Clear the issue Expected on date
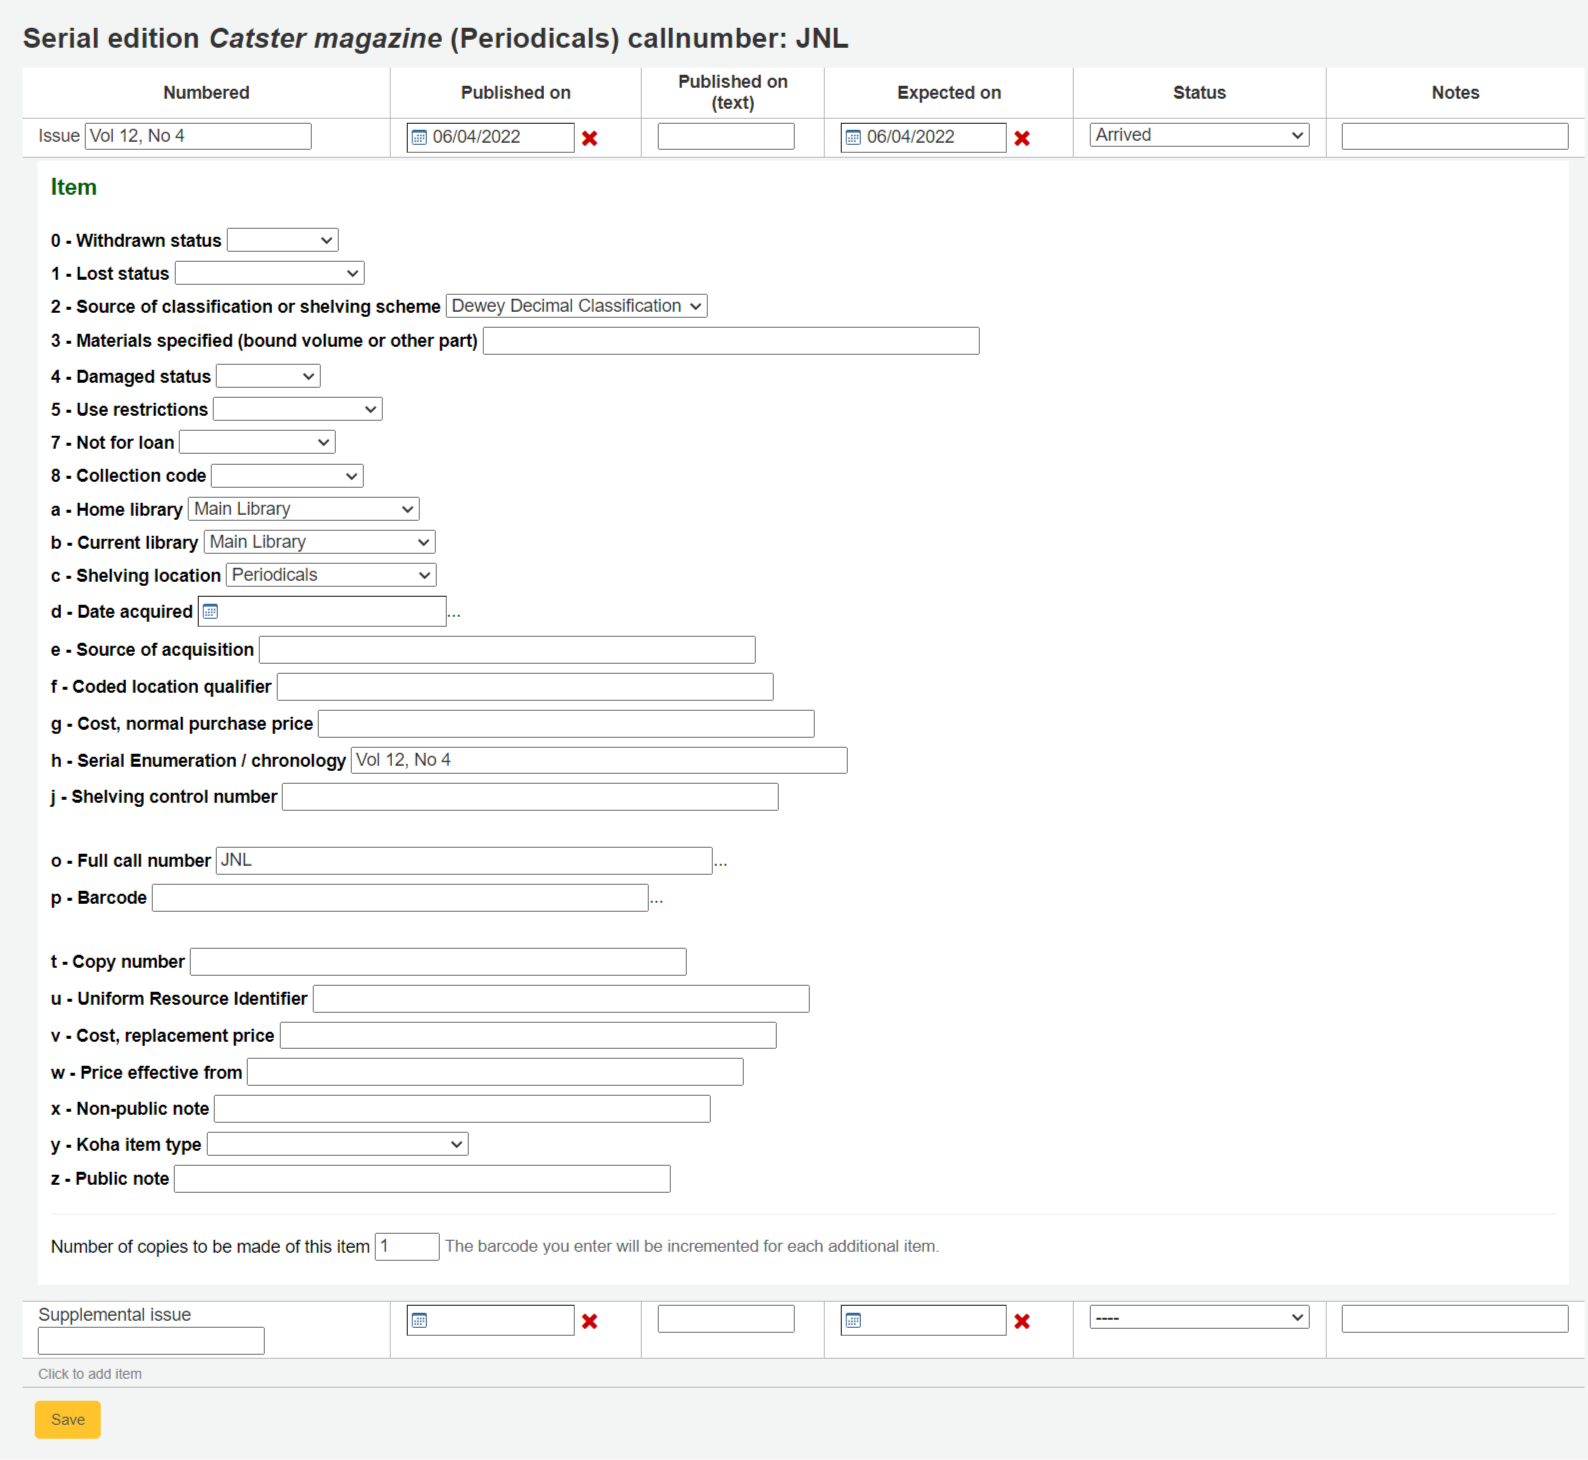The image size is (1588, 1460). point(1022,138)
